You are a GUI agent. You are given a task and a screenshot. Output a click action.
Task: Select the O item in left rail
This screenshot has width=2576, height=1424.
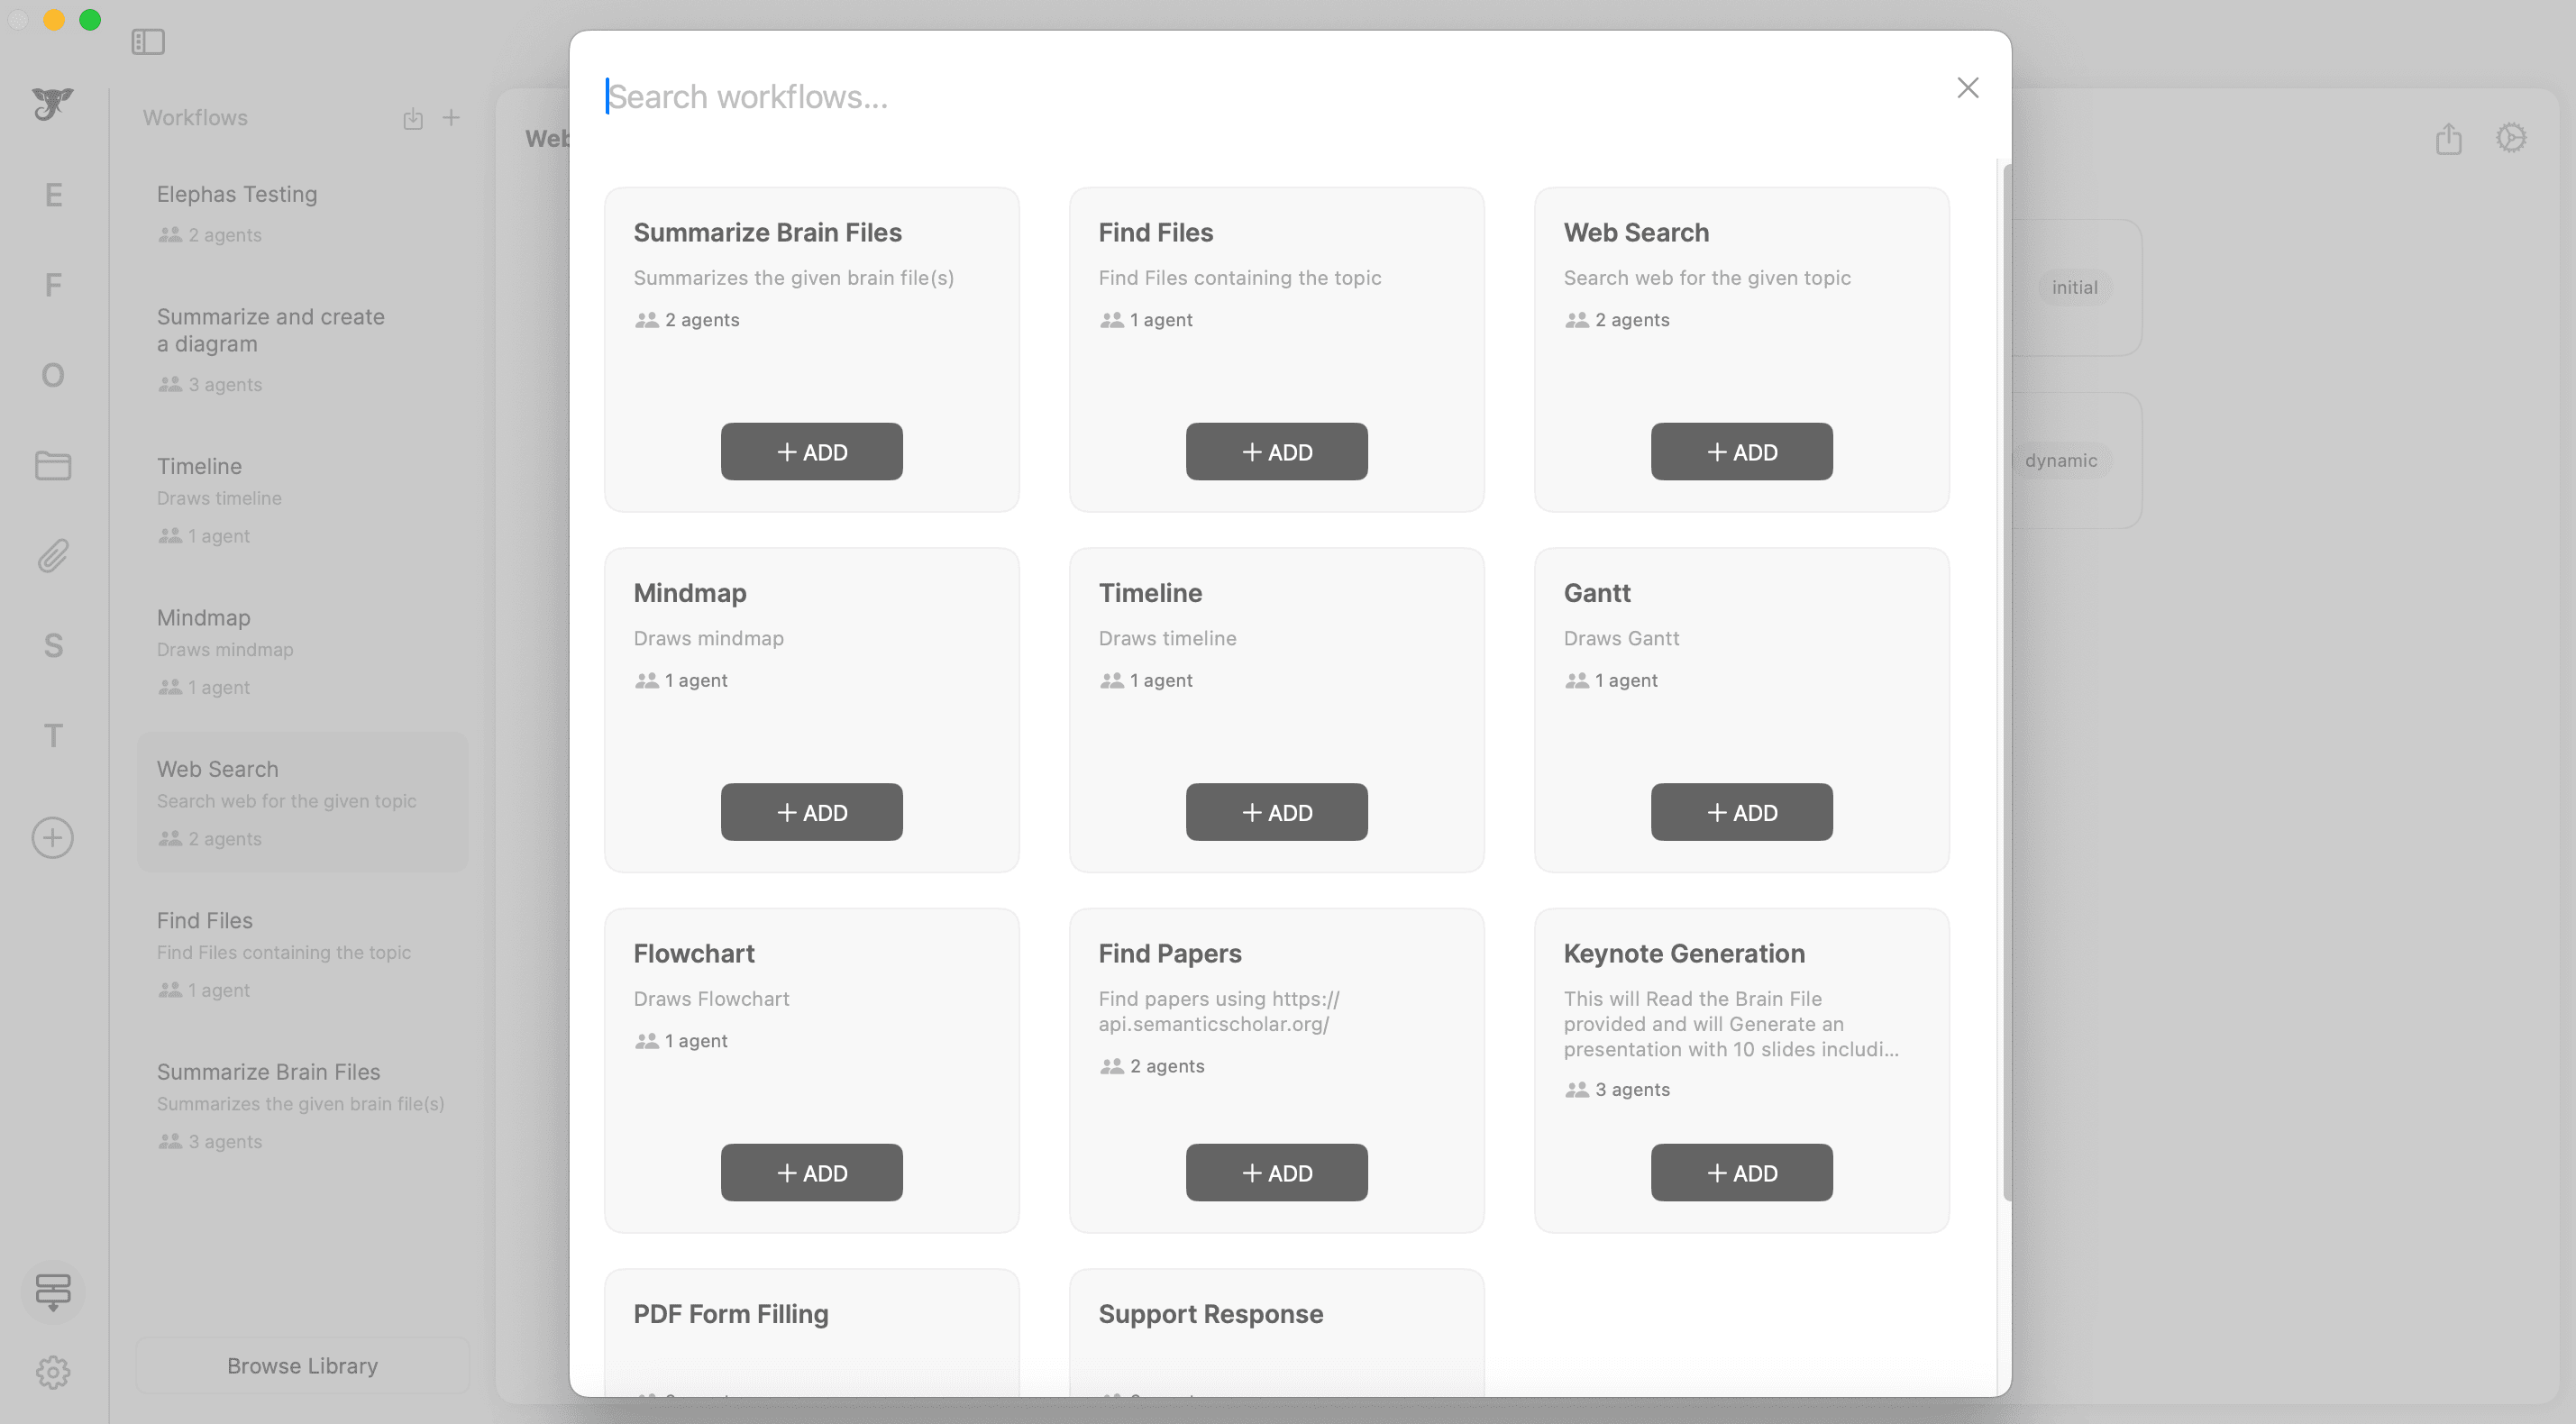[x=53, y=375]
